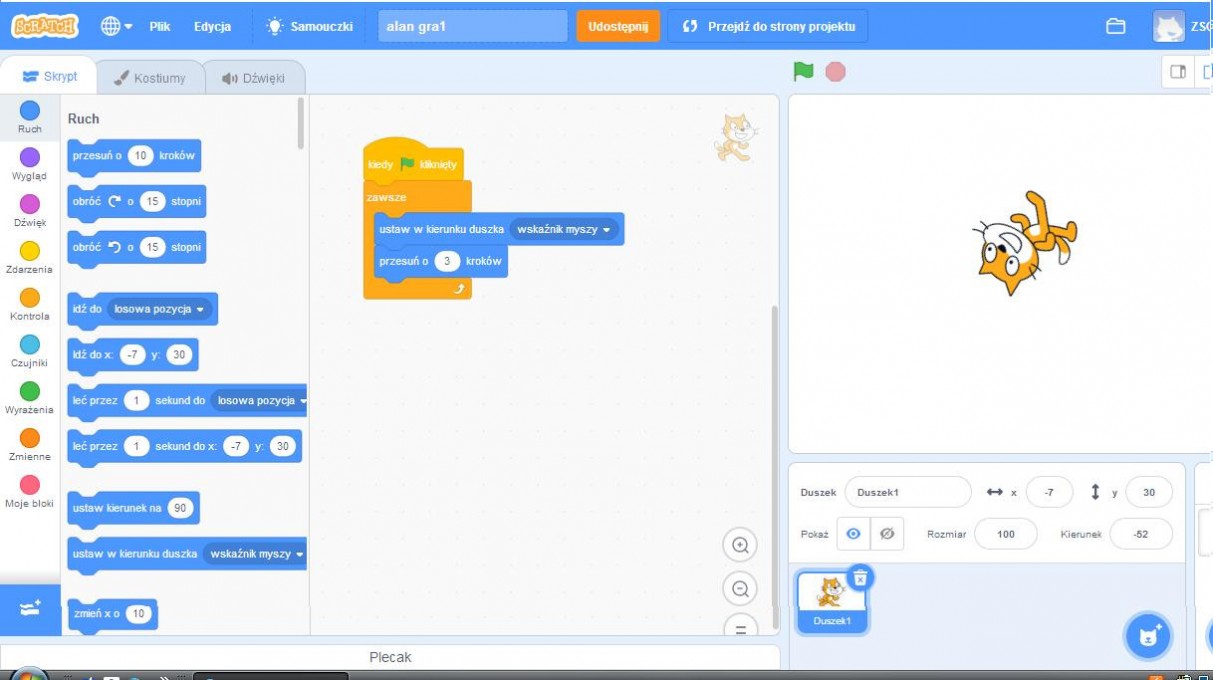
Task: Delete Duszek1 using the trash icon
Action: 860,578
